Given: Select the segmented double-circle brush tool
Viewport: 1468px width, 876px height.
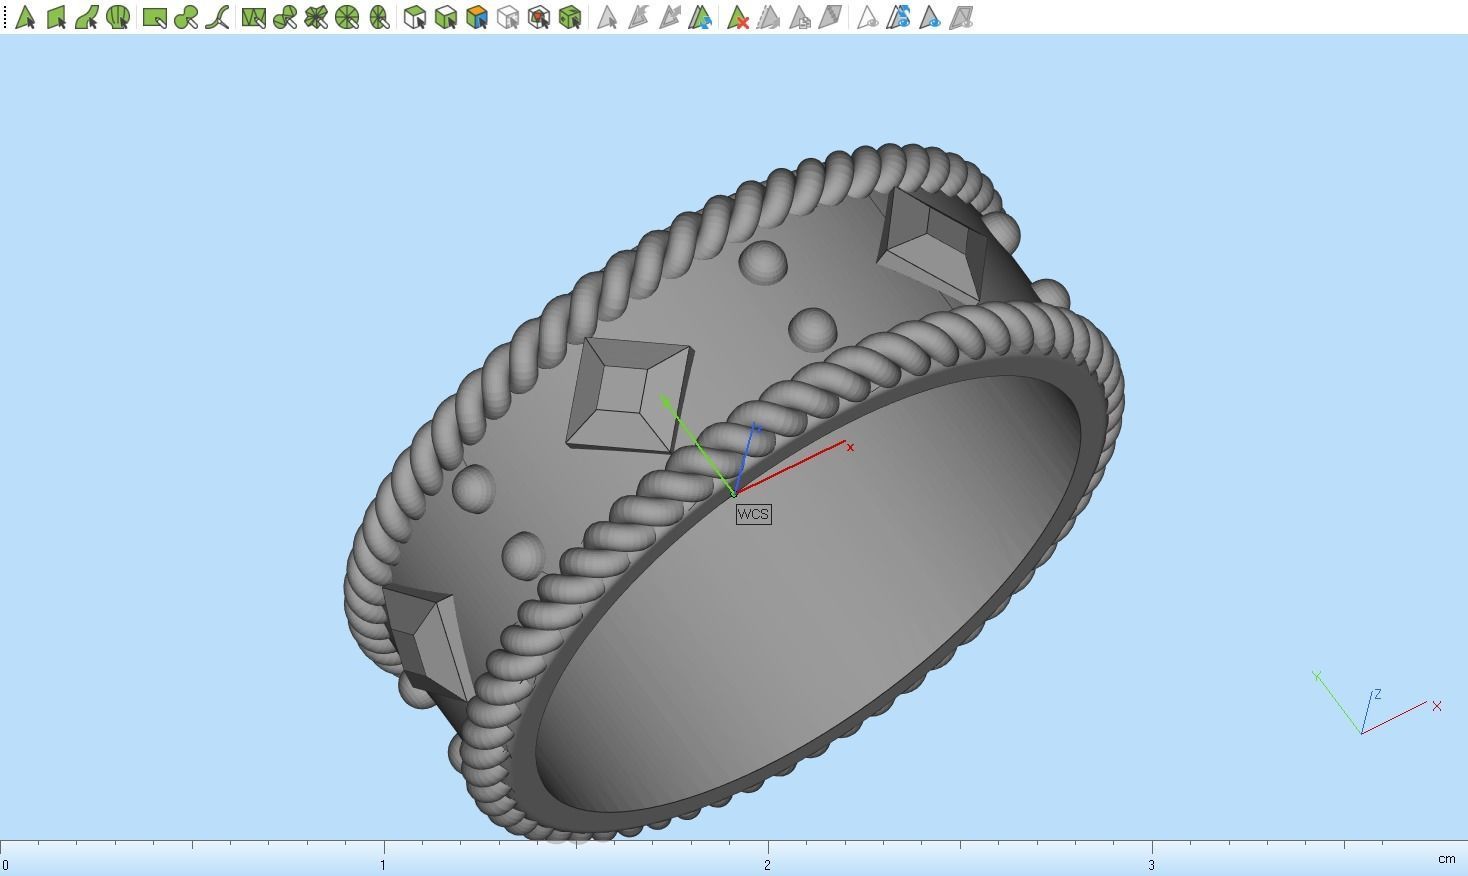Looking at the screenshot, I should tap(285, 17).
